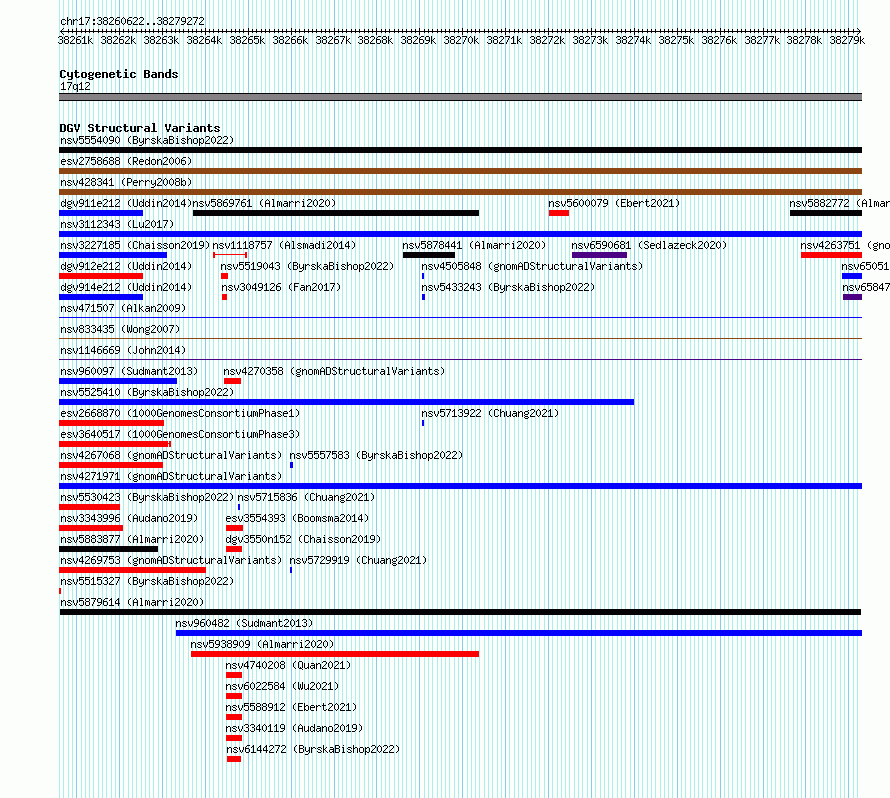Click nsv4271971 (gnomADStructuralVariants) label
890x798 pixels.
click(171, 476)
